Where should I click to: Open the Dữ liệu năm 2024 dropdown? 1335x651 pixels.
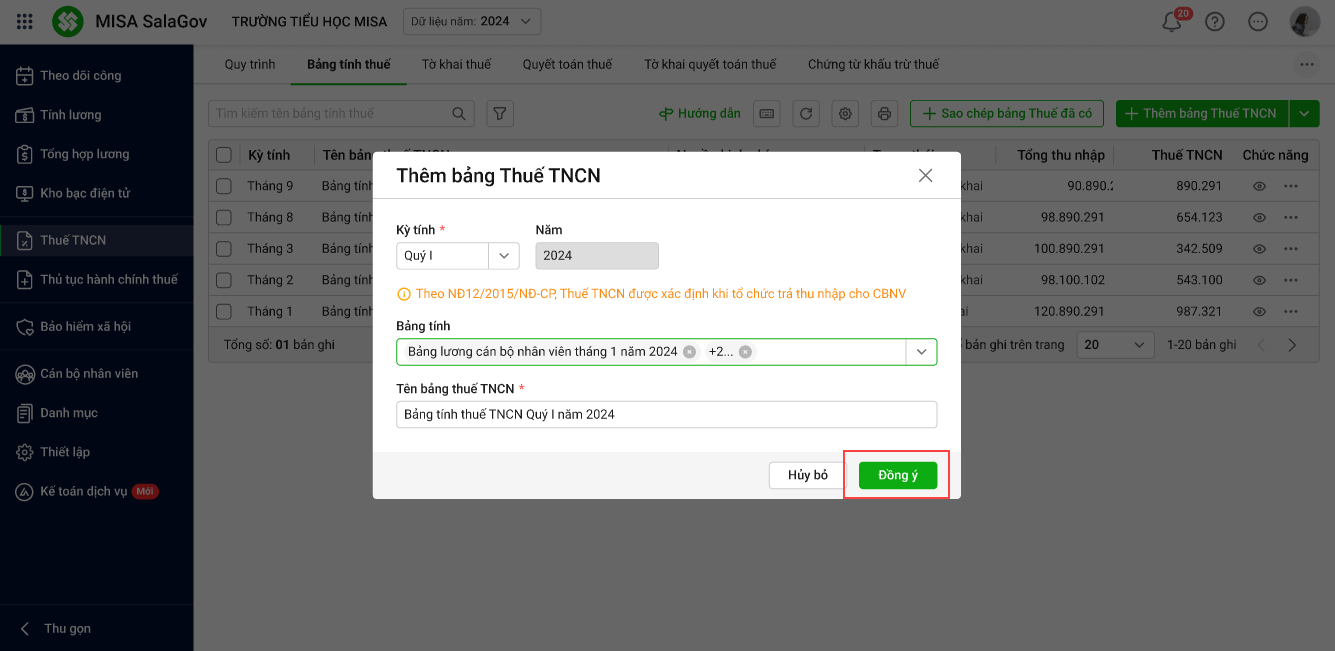coord(472,21)
